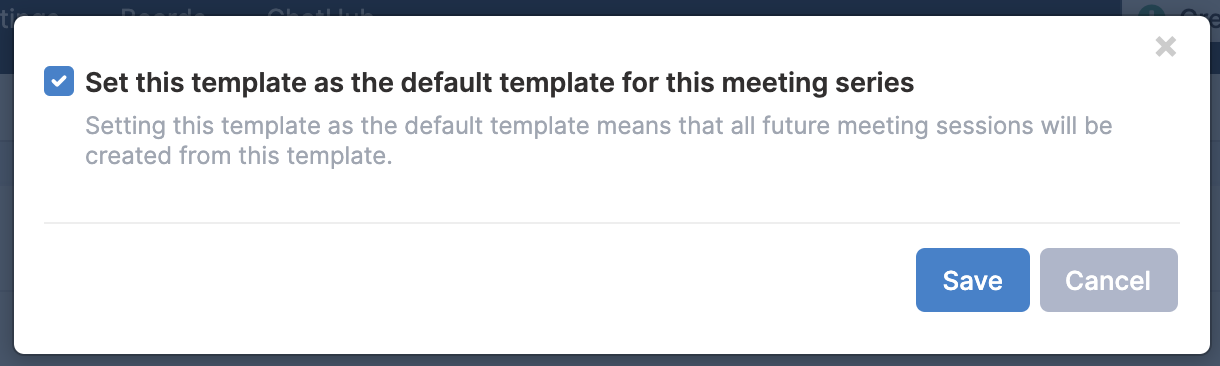Toggle the blue checkmark box
1220x366 pixels.
coord(59,81)
